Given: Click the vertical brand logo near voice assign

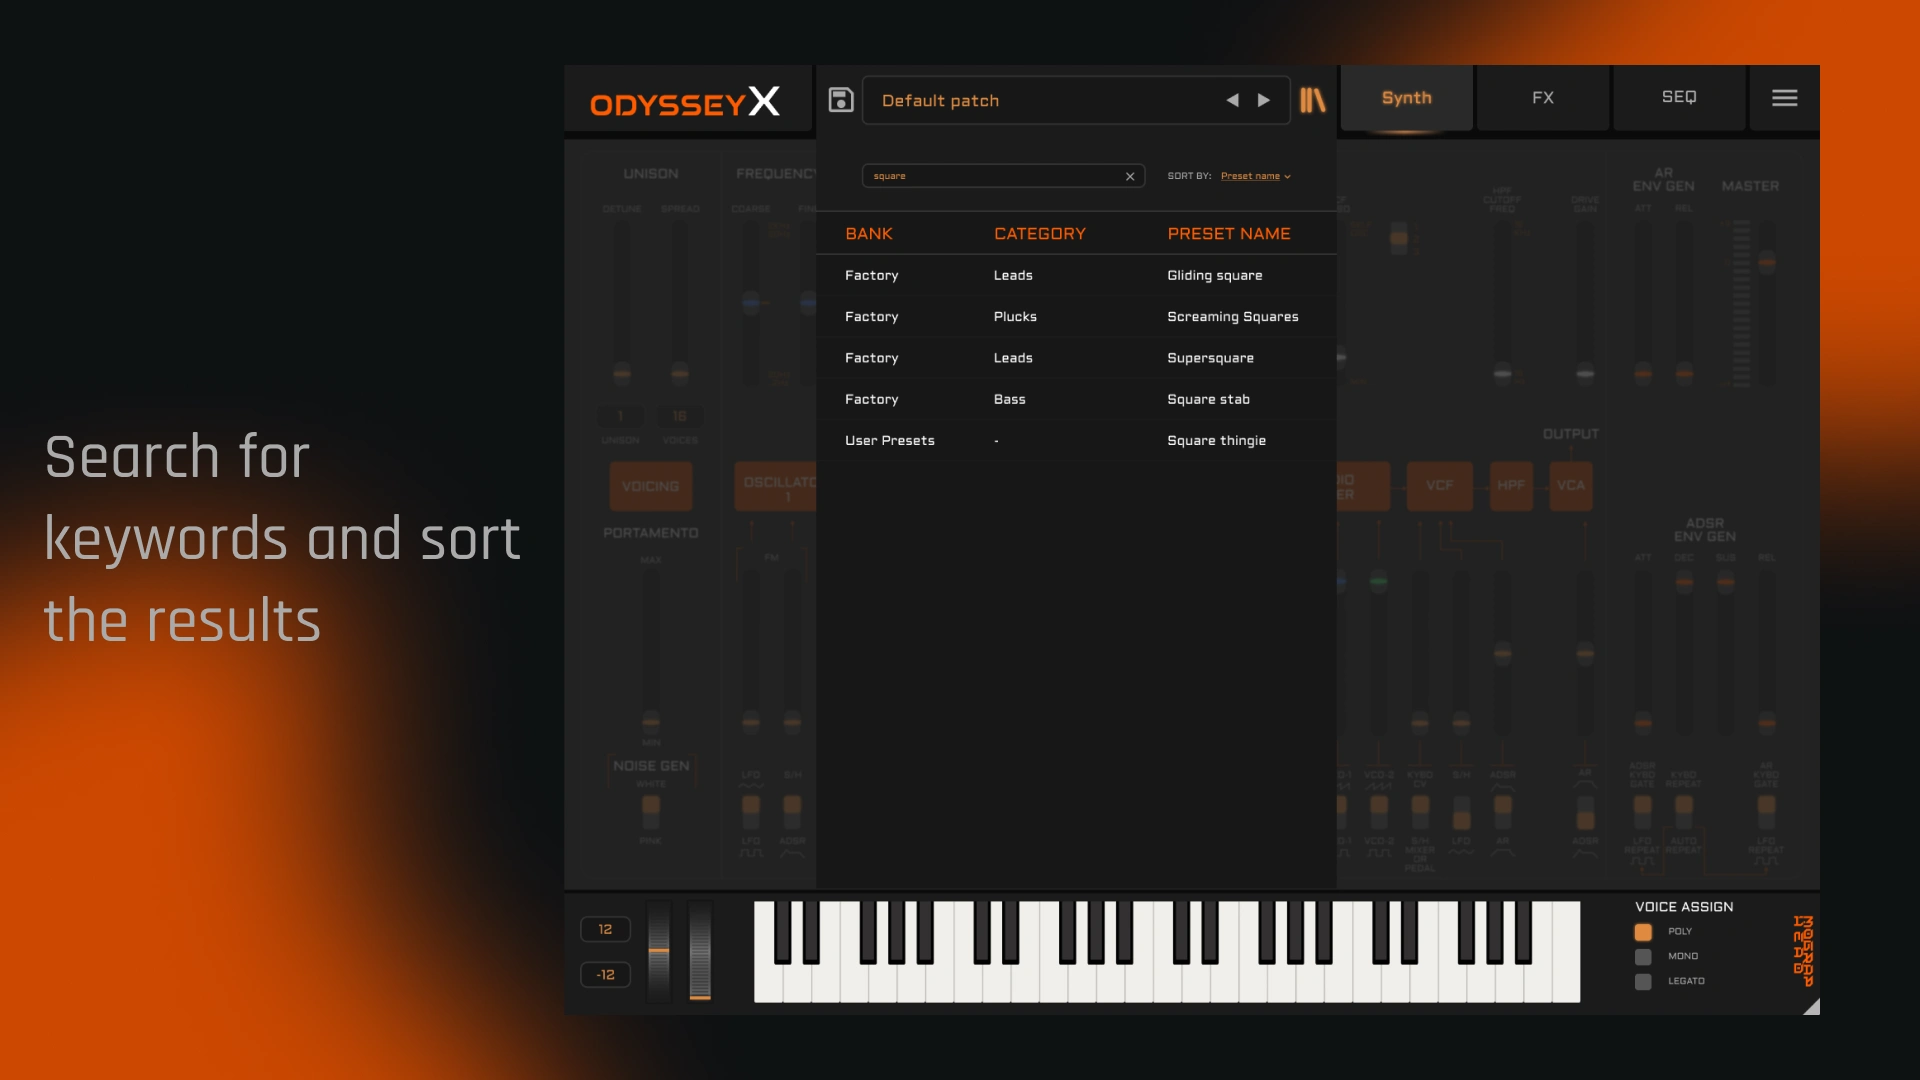Looking at the screenshot, I should pos(1803,951).
